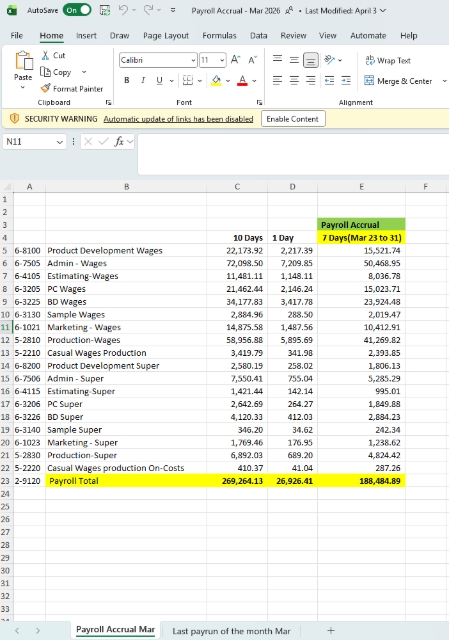This screenshot has height=640, width=449.
Task: Click the Enable Content button
Action: click(293, 119)
